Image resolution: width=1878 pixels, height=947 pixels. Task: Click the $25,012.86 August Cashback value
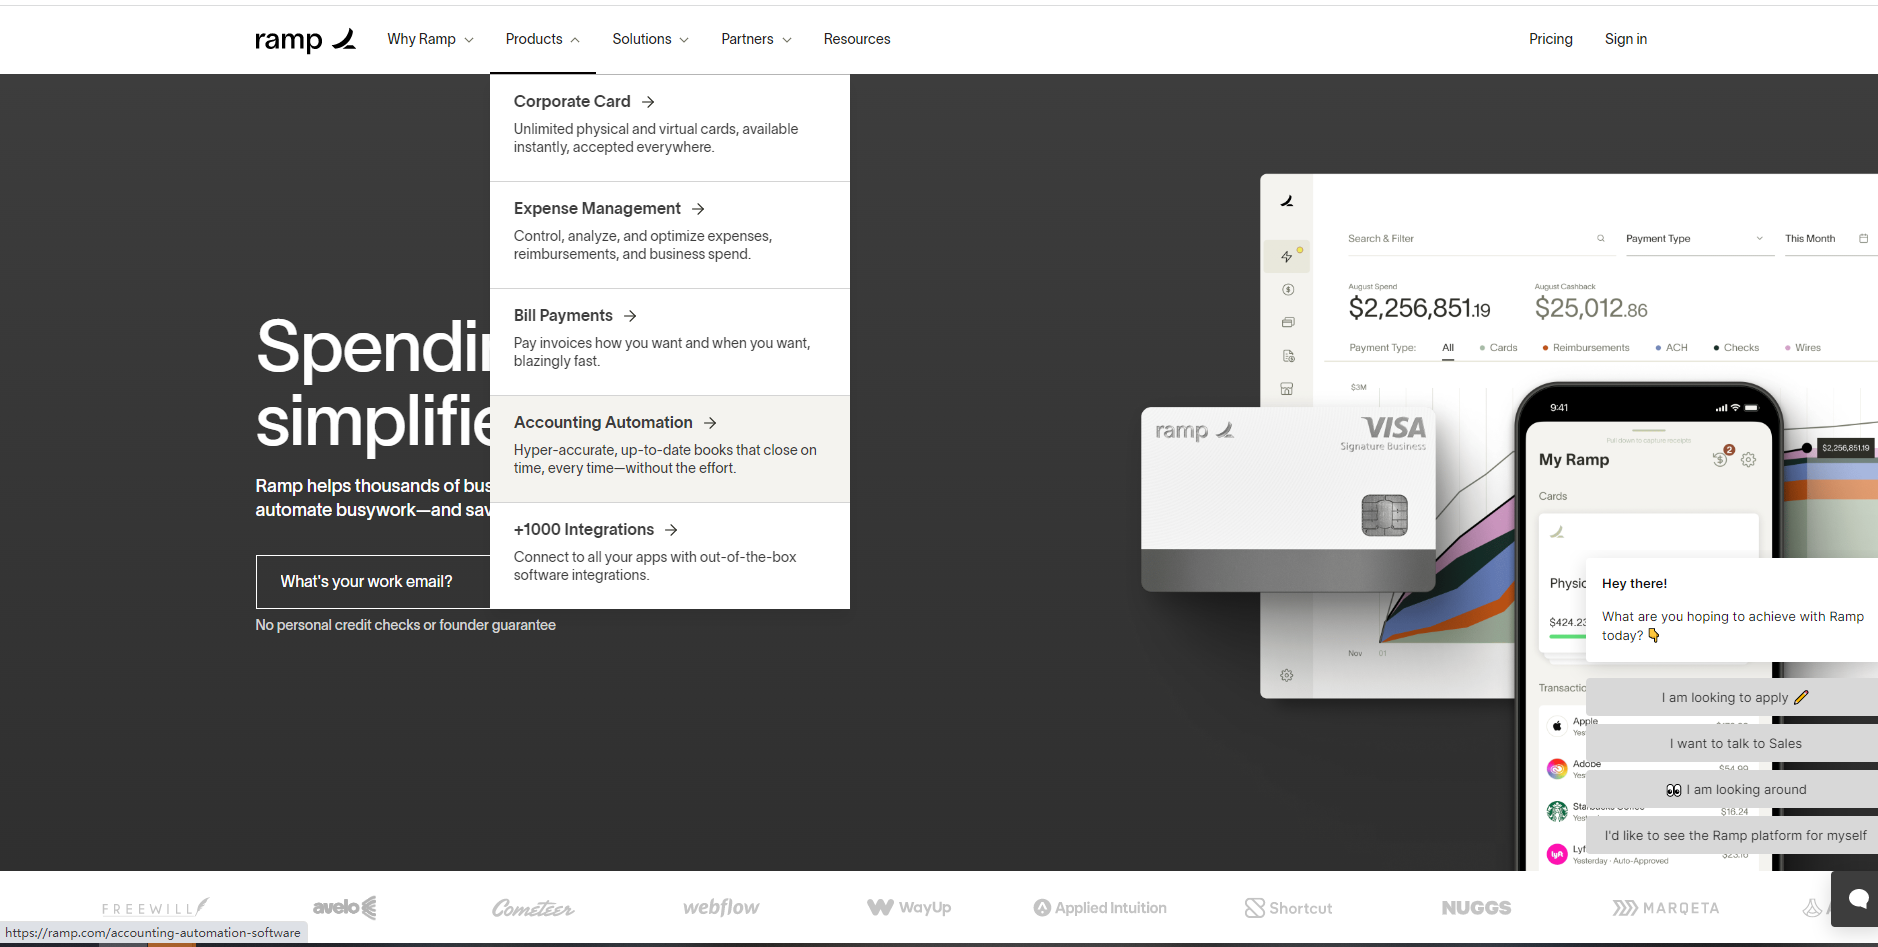[x=1591, y=309]
